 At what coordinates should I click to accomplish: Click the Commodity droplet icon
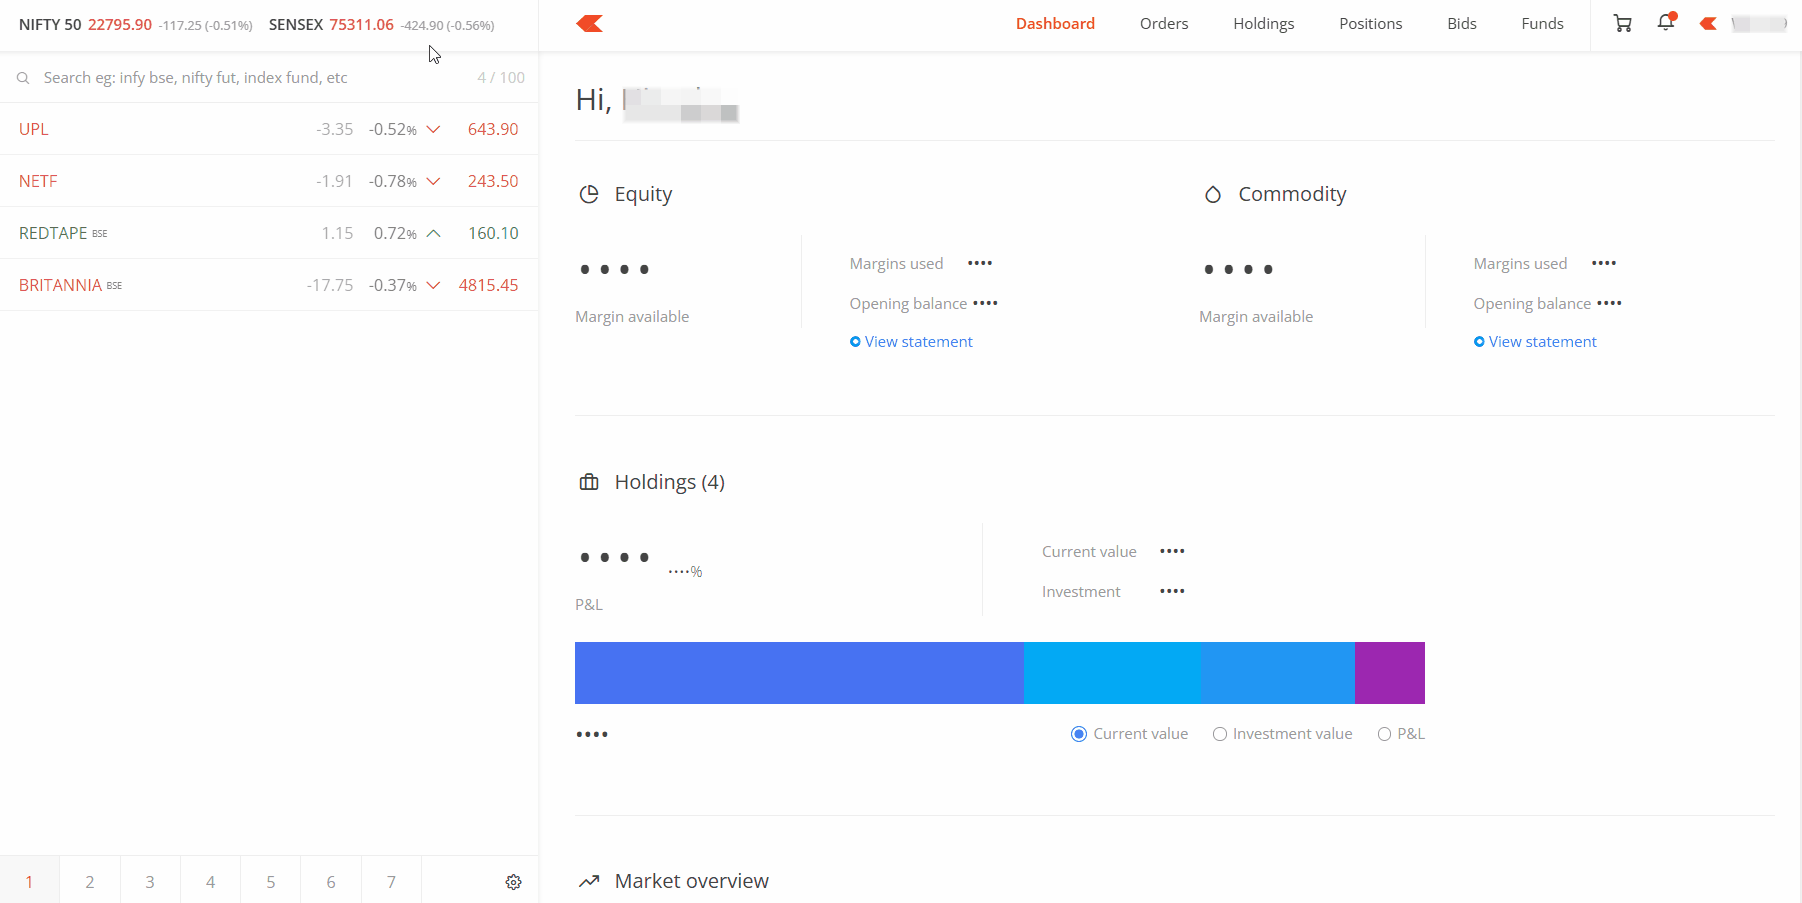(x=1213, y=194)
